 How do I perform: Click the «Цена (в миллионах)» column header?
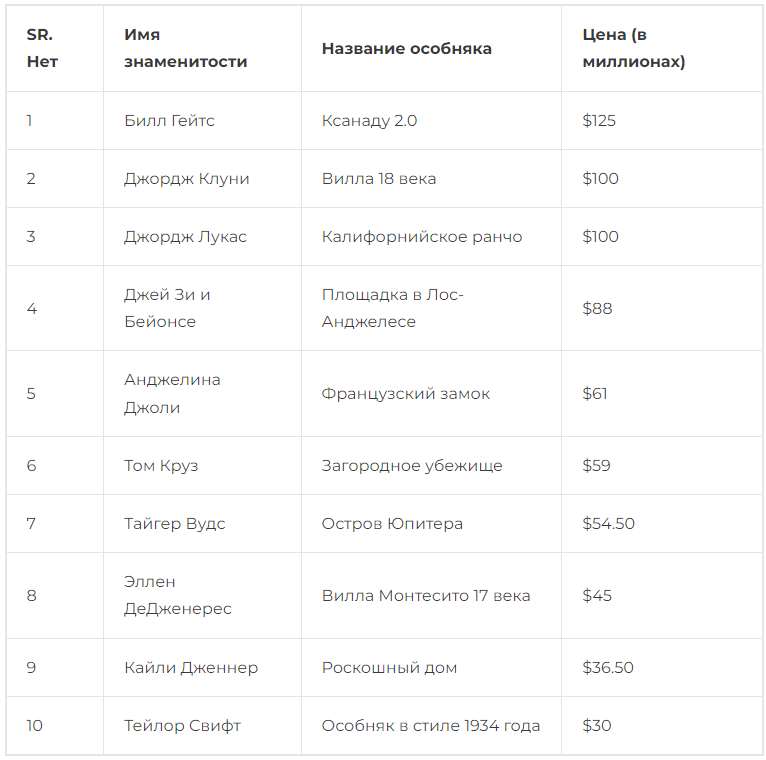(x=634, y=48)
